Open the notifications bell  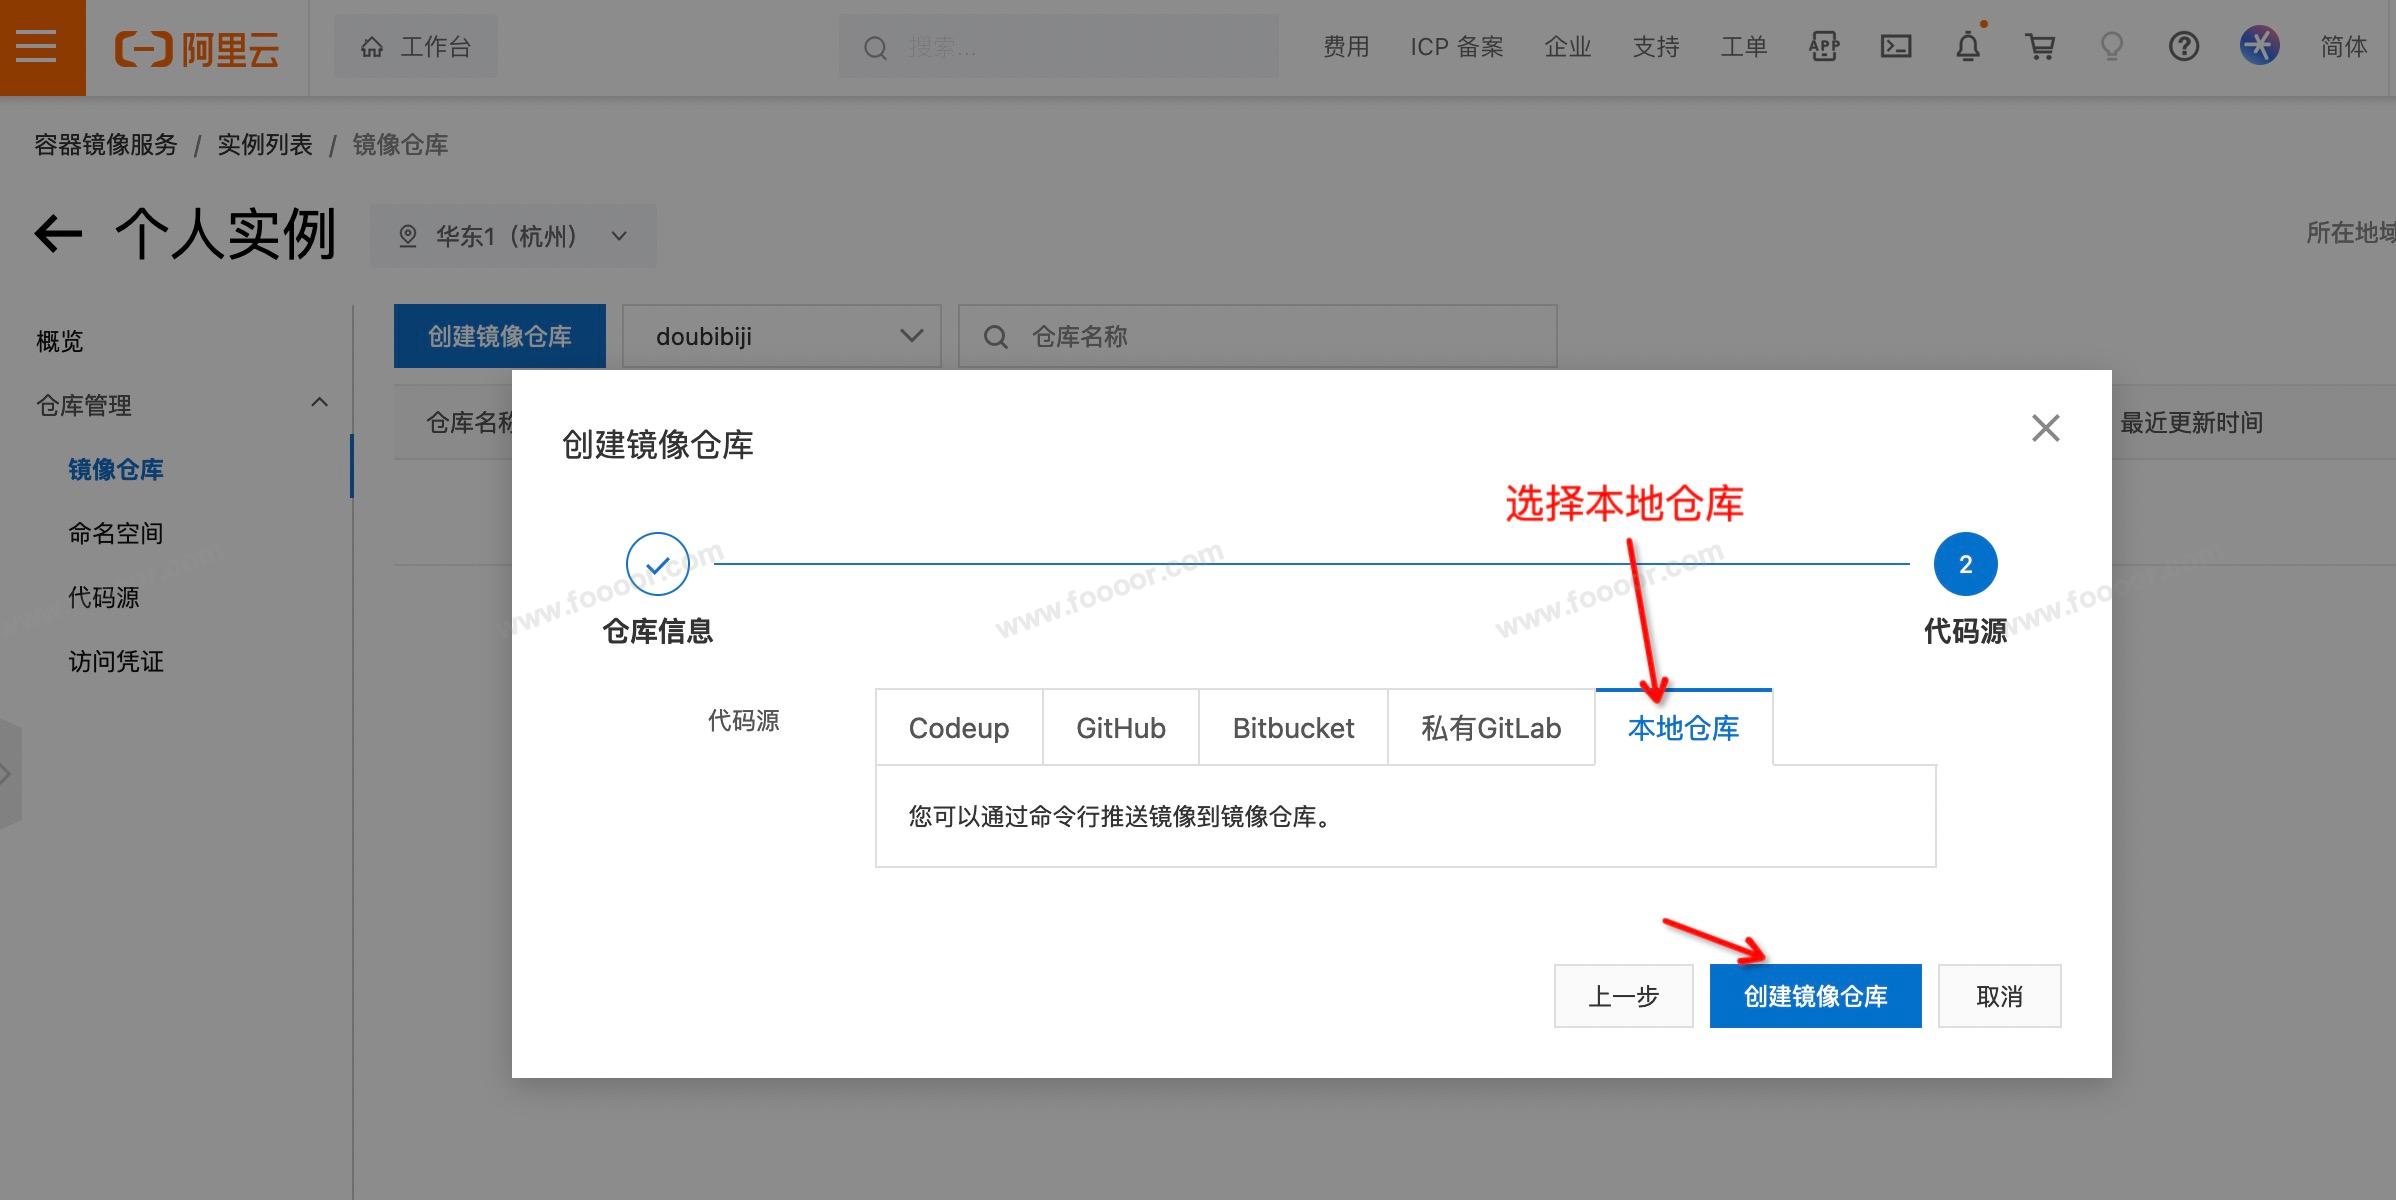(x=1967, y=47)
